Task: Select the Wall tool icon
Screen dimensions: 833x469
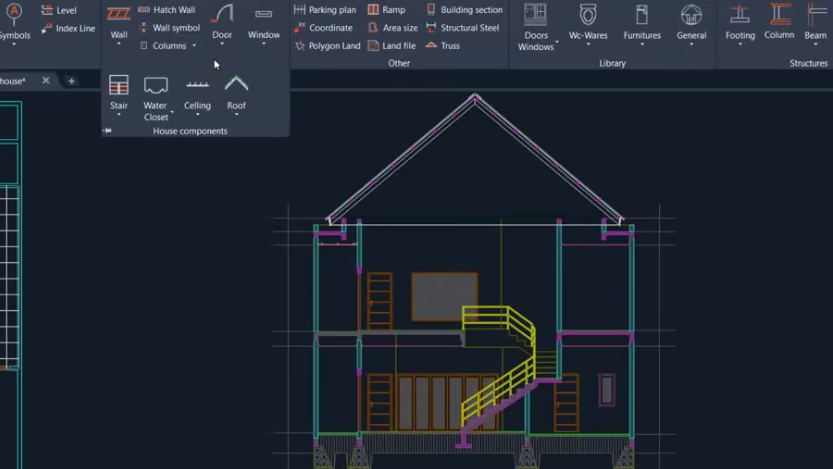Action: click(118, 14)
